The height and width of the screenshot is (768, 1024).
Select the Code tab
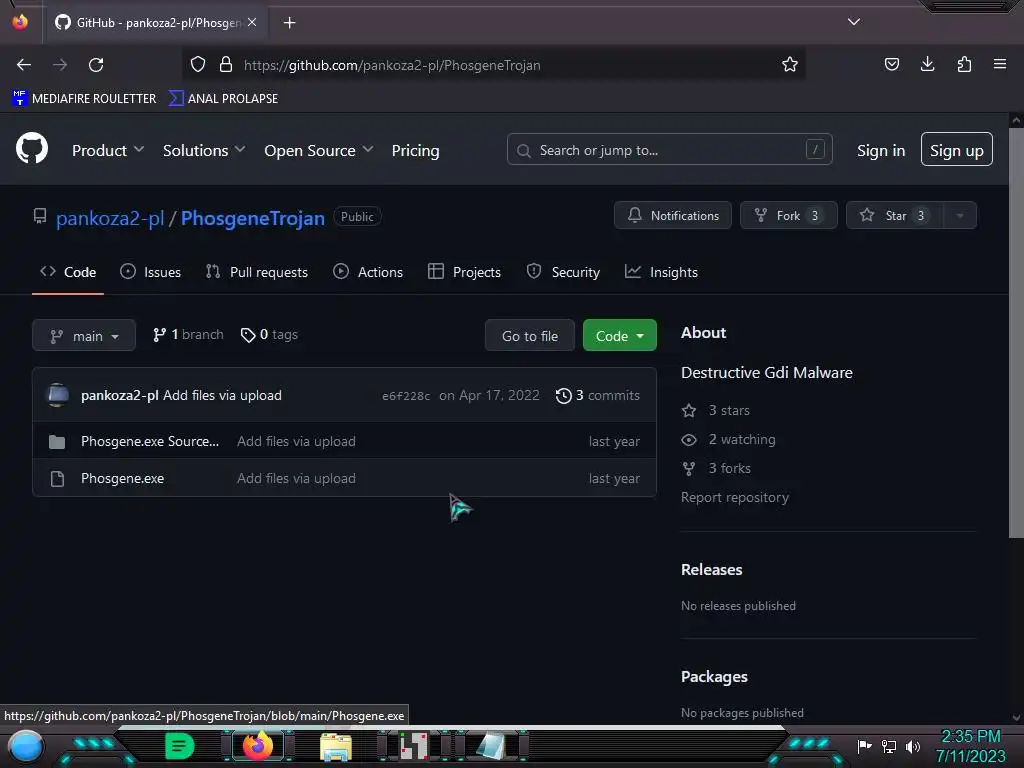tap(68, 272)
